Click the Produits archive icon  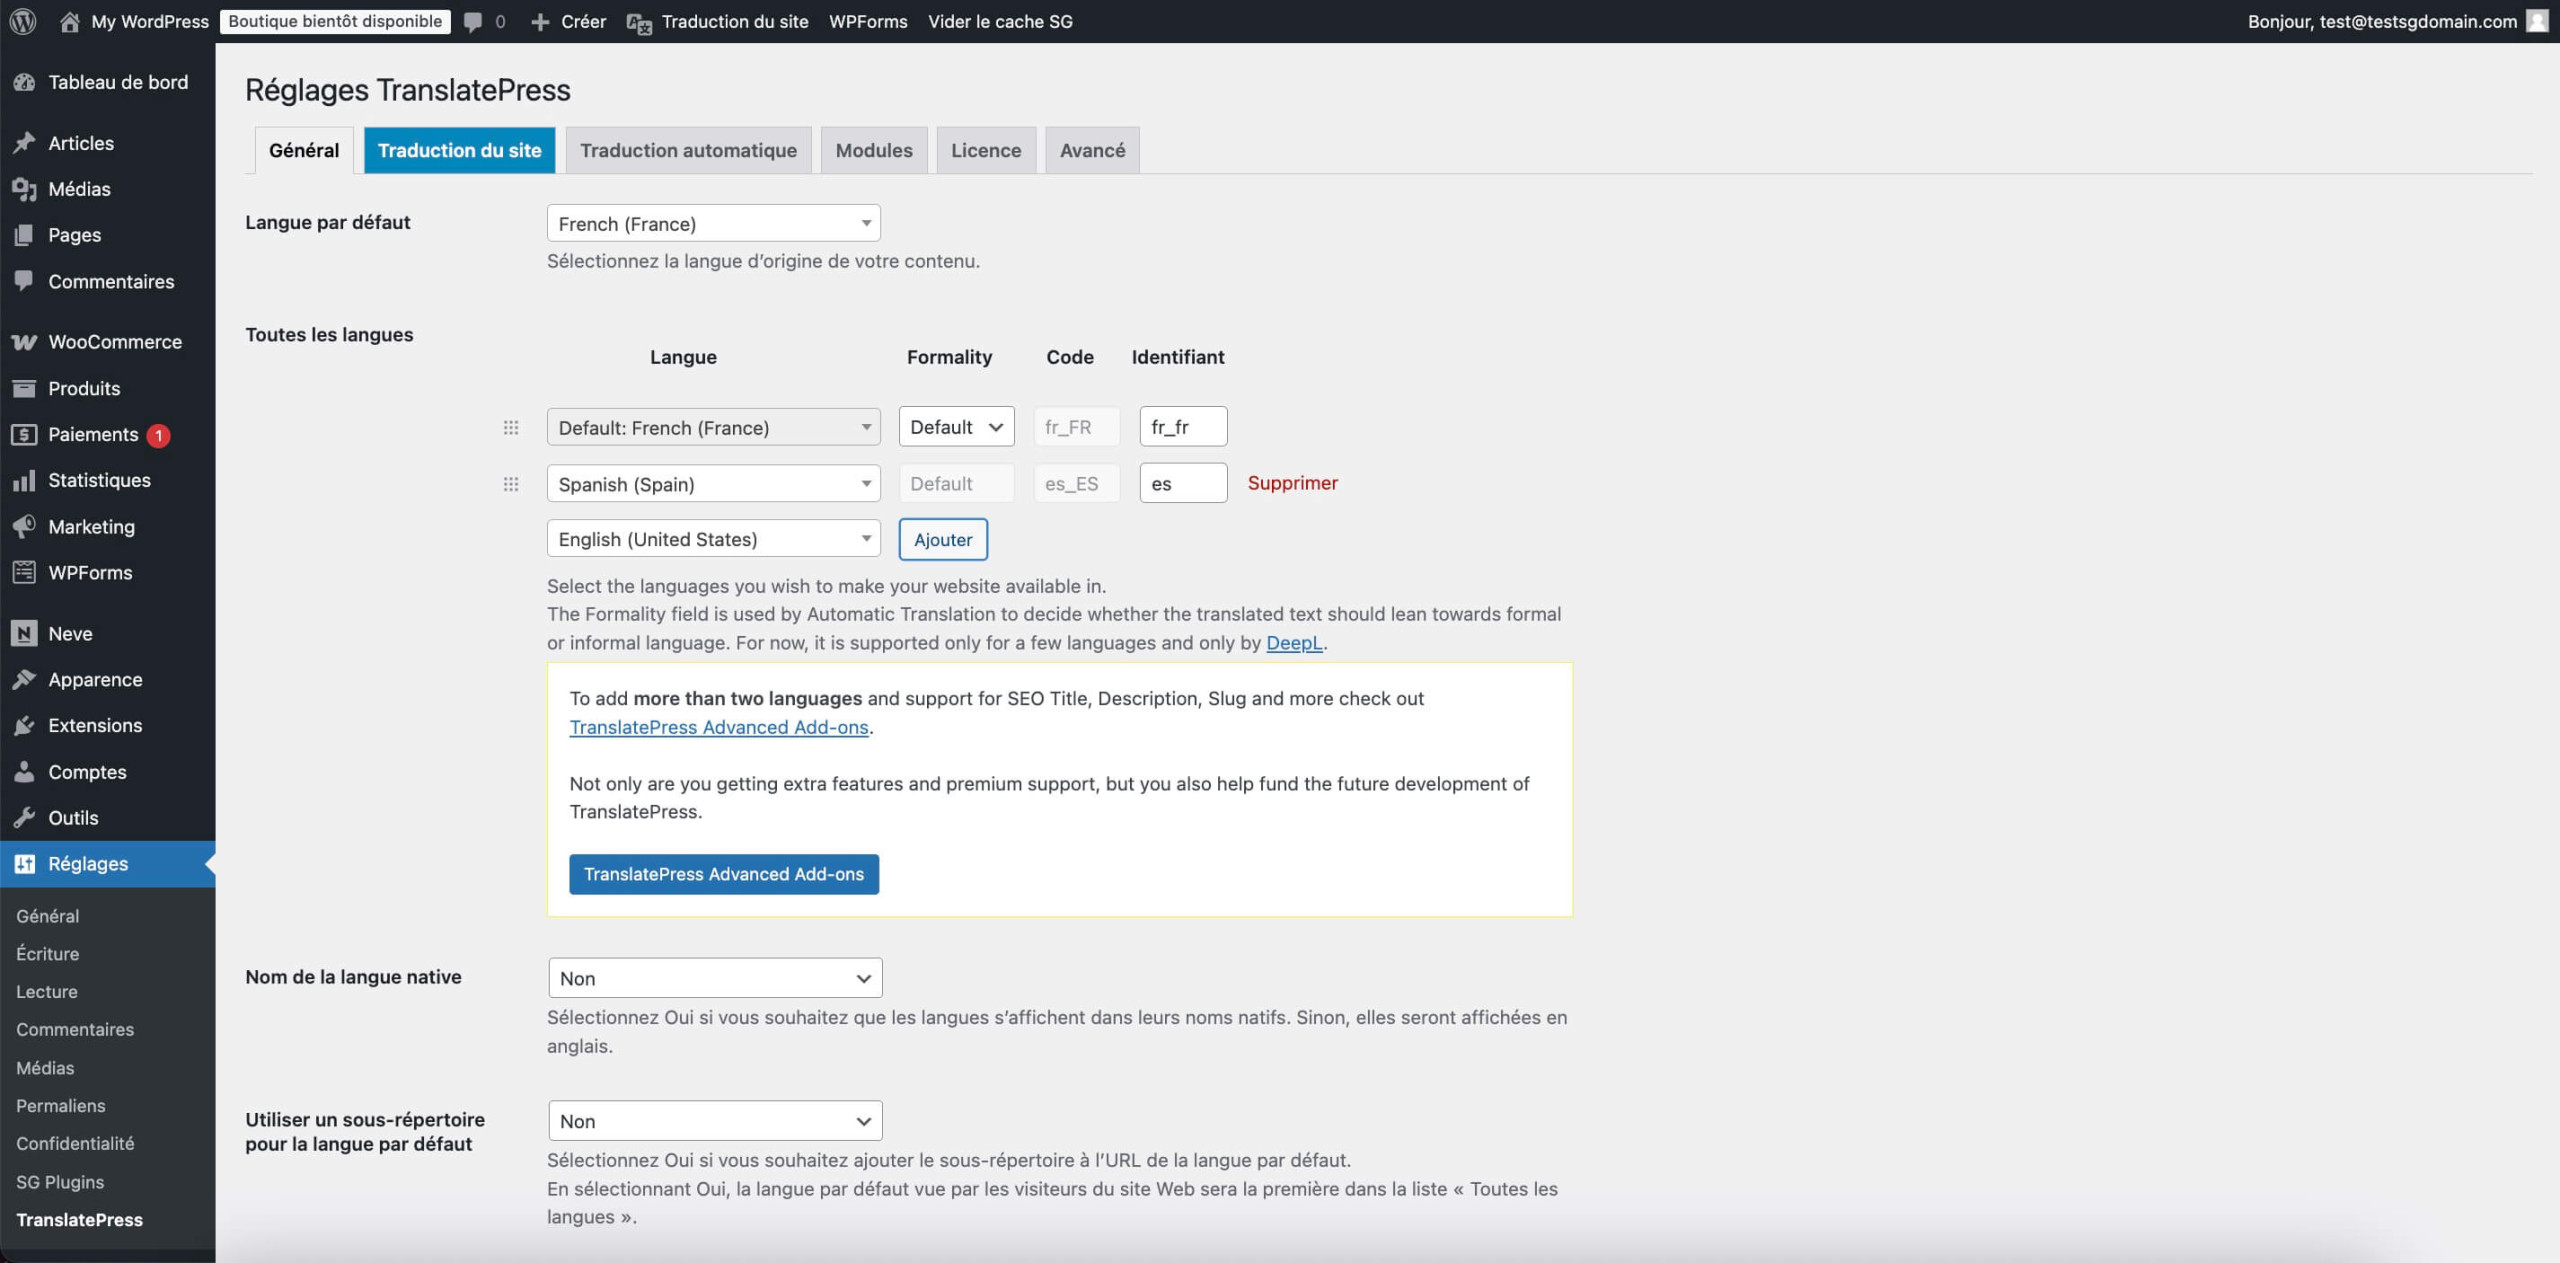tap(24, 388)
